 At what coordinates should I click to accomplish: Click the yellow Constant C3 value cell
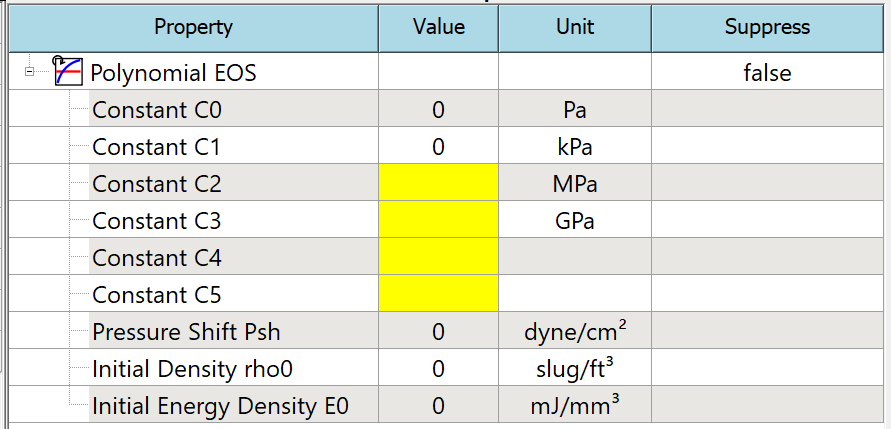click(438, 221)
